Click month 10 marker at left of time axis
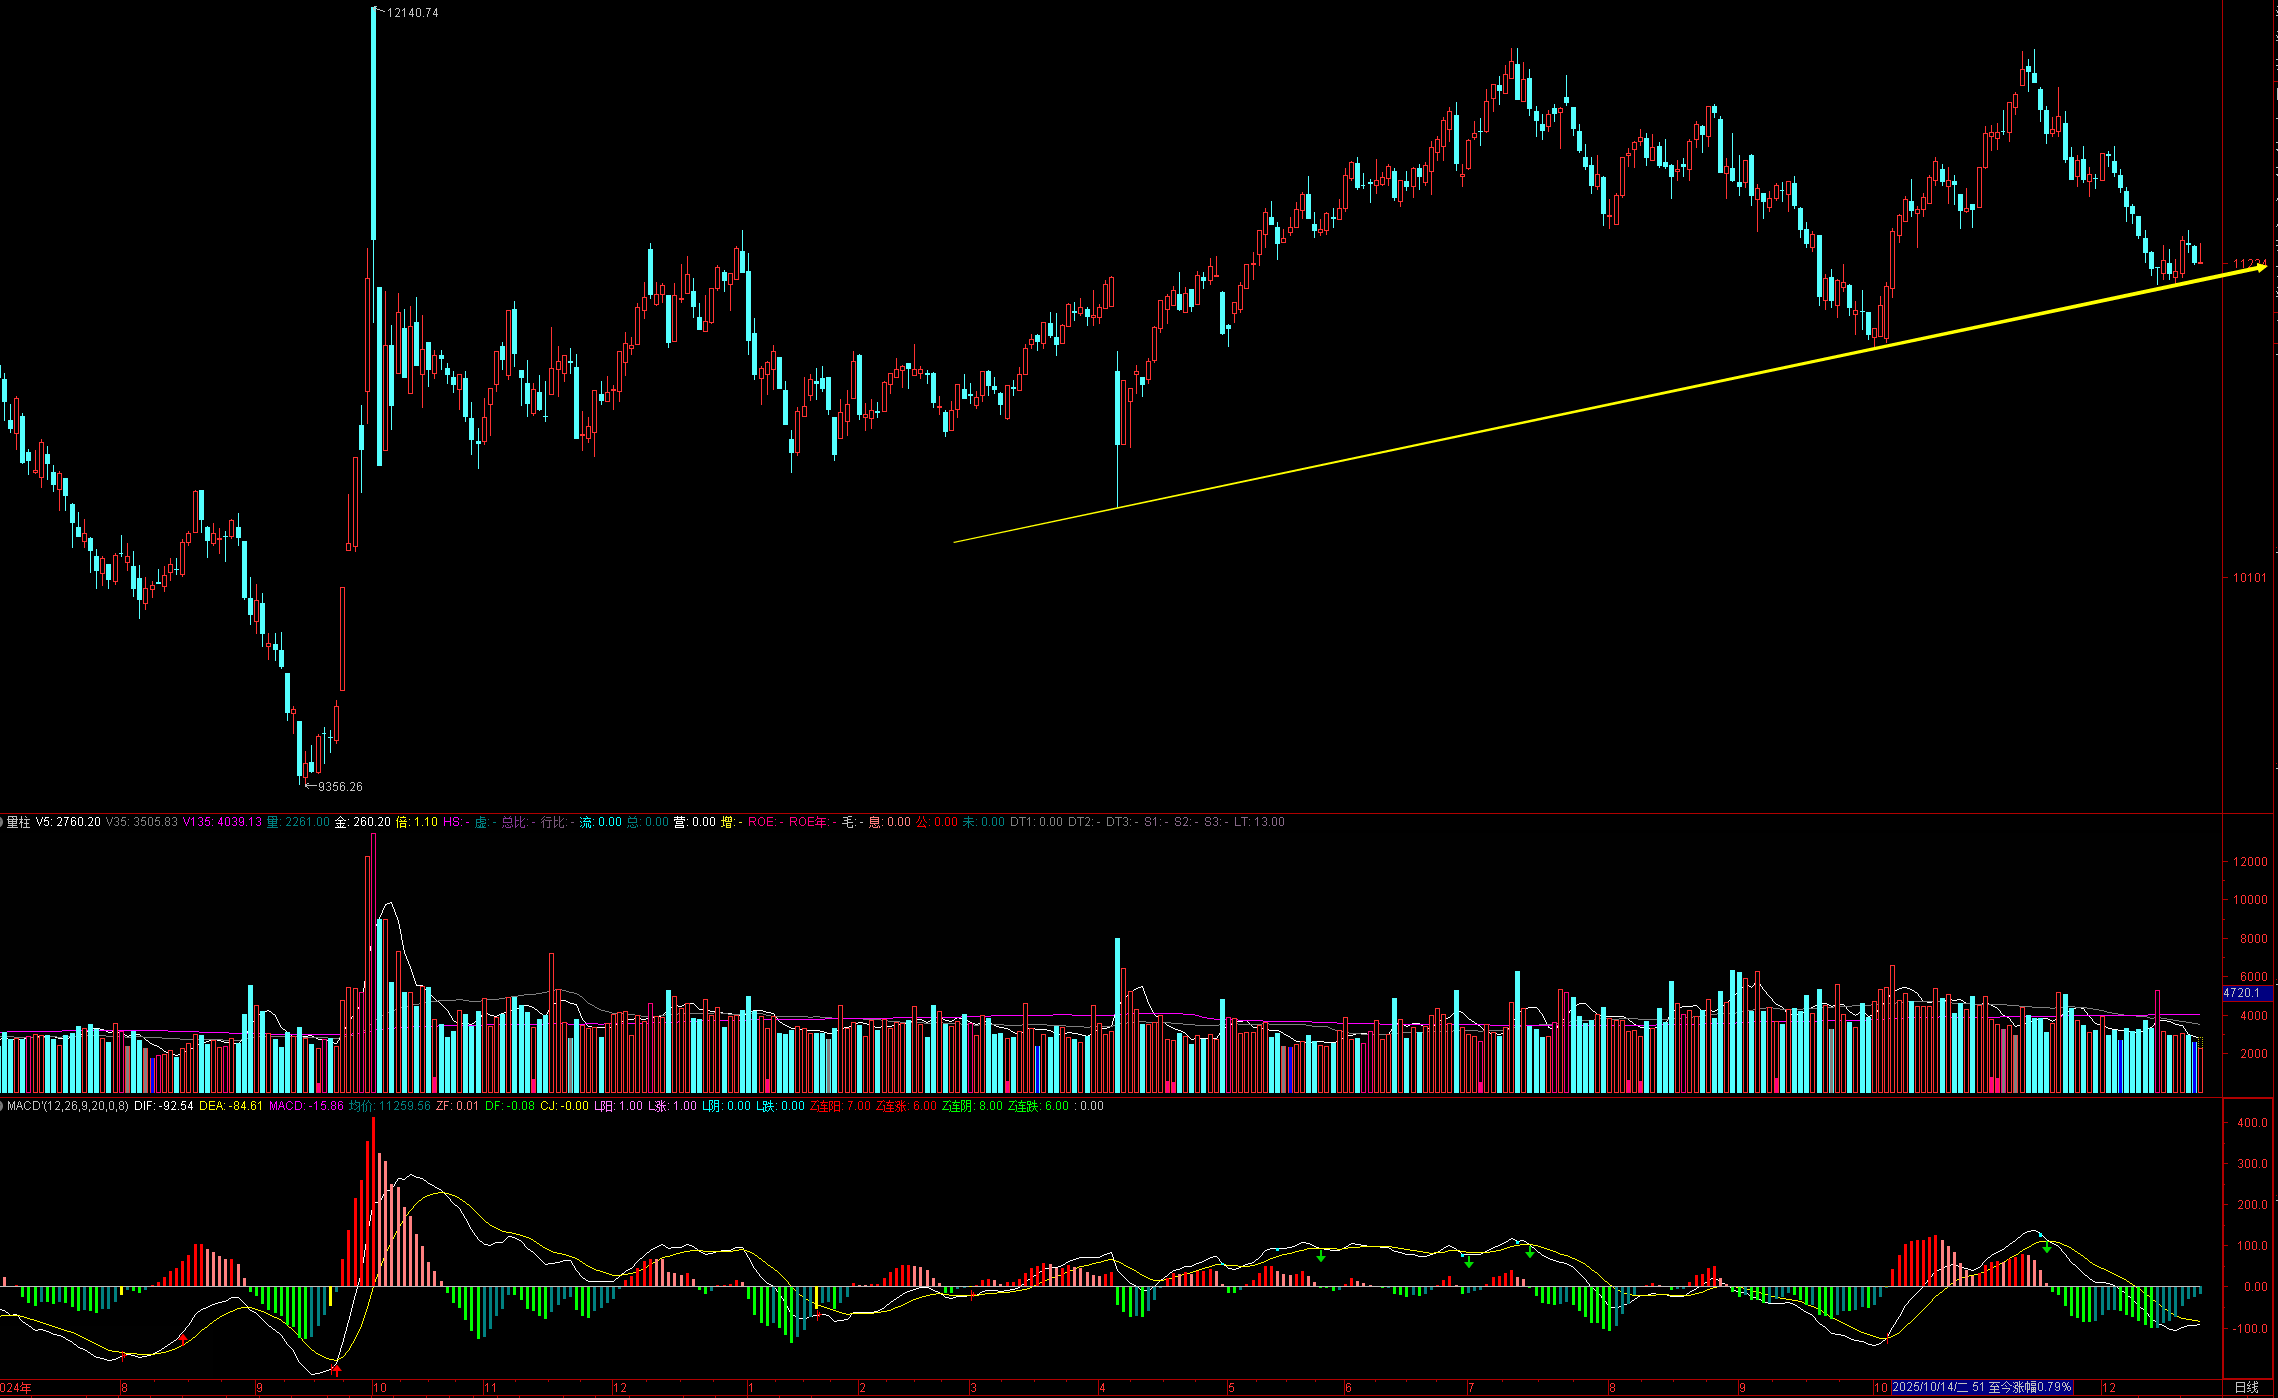Viewport: 2278px width, 1398px height. (379, 1387)
